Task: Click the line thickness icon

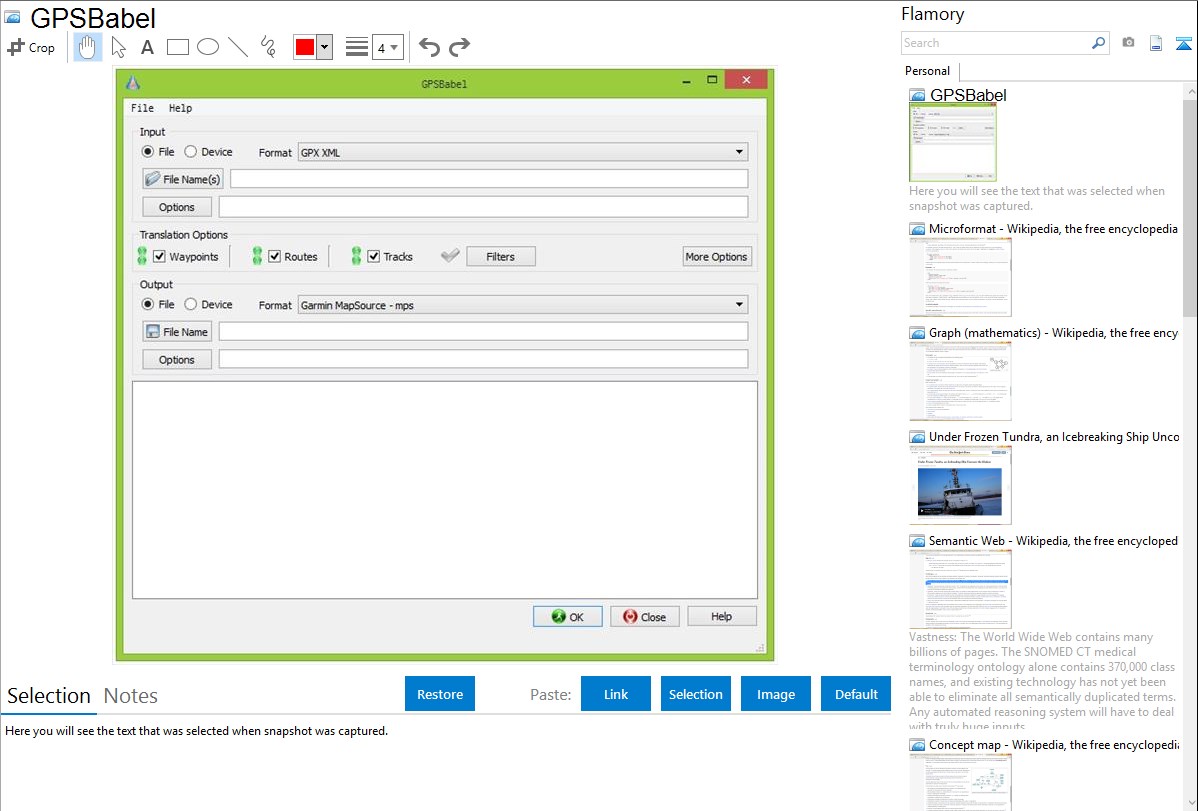Action: point(356,47)
